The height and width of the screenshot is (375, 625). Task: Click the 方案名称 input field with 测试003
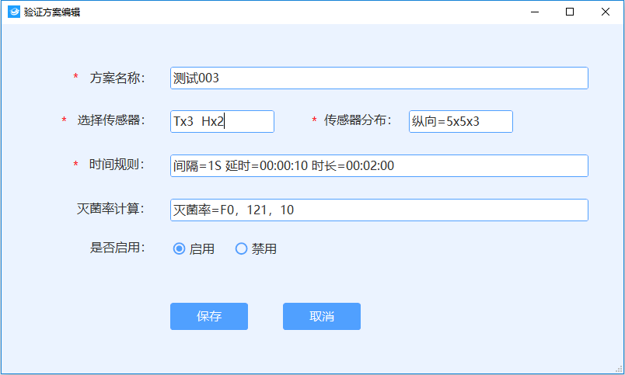[379, 78]
